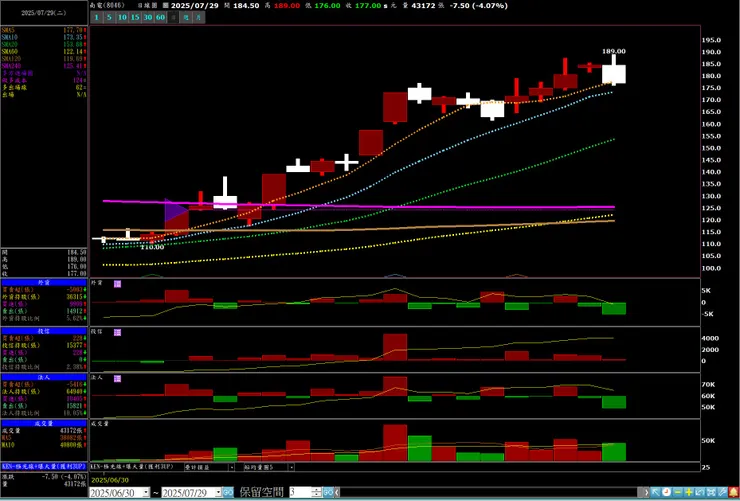The image size is (740, 501).
Task: Switch to 10-minute chart interval
Action: pyautogui.click(x=122, y=17)
